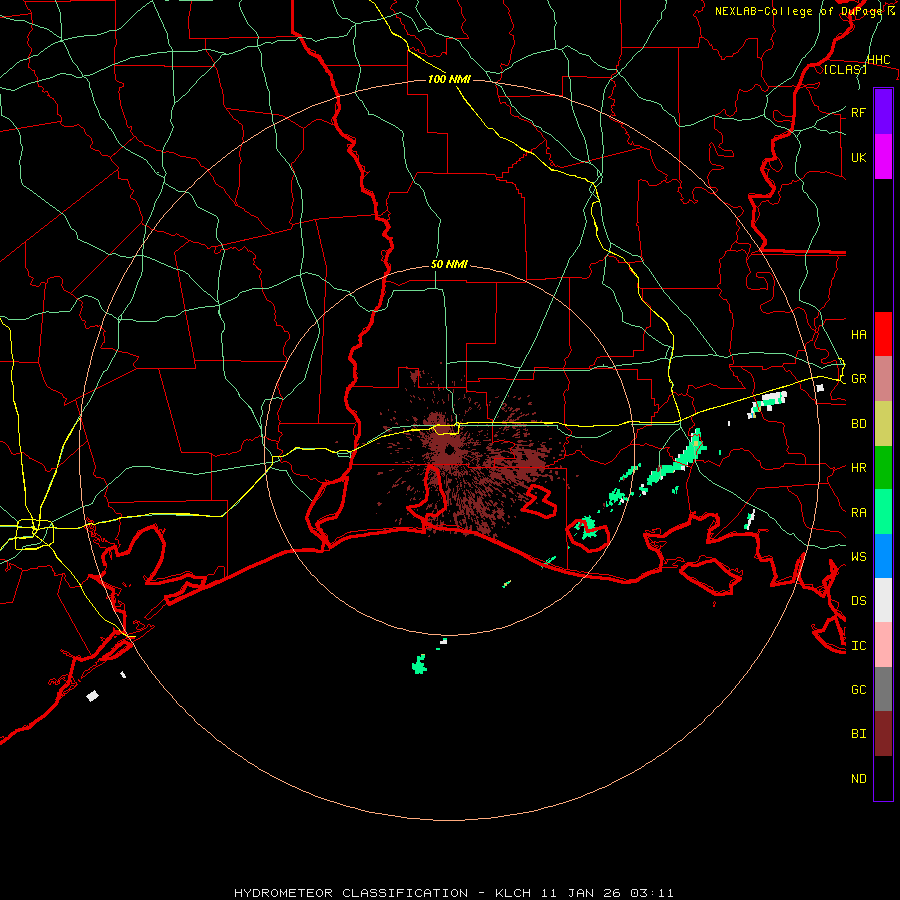Click the HA legend label

click(858, 334)
